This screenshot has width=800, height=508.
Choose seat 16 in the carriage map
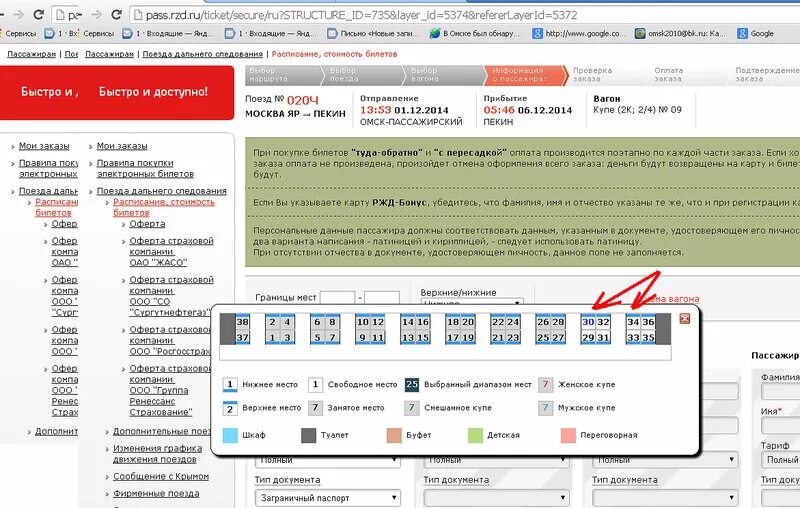(423, 322)
